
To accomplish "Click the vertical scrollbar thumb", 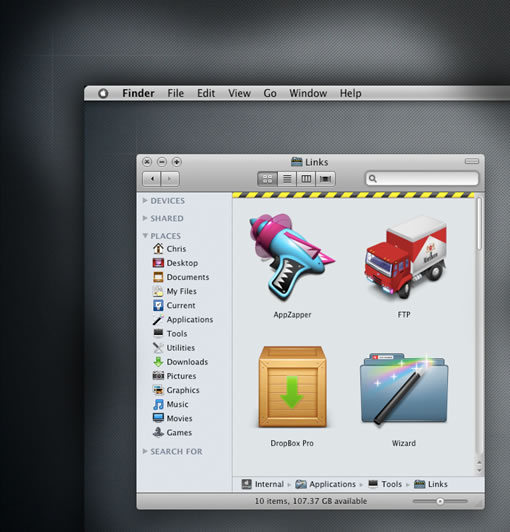I will pyautogui.click(x=479, y=224).
